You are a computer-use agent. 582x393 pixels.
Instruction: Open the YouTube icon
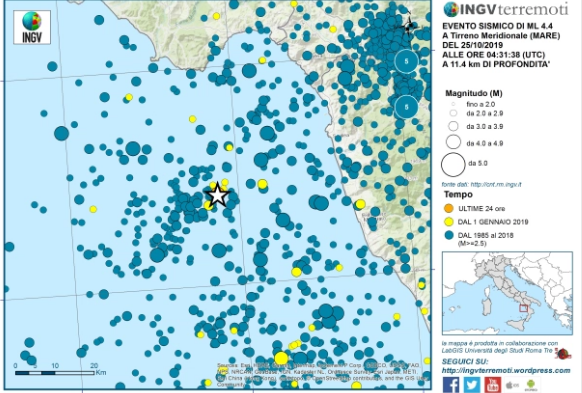(x=493, y=385)
